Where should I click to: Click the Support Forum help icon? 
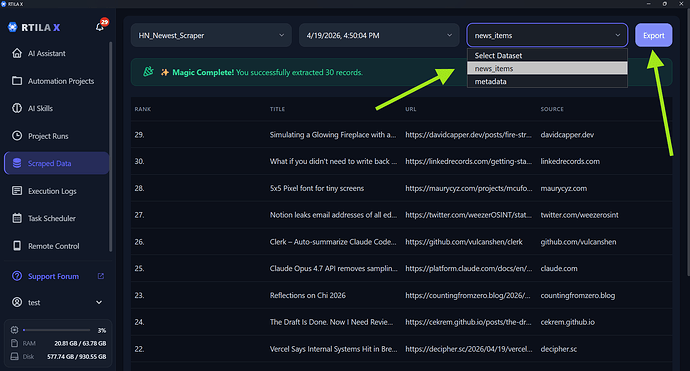[x=17, y=276]
